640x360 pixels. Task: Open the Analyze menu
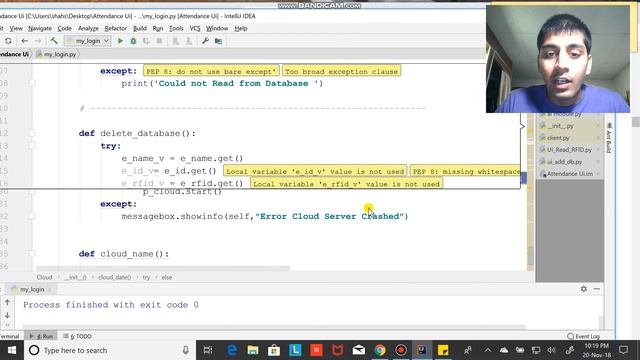88,28
